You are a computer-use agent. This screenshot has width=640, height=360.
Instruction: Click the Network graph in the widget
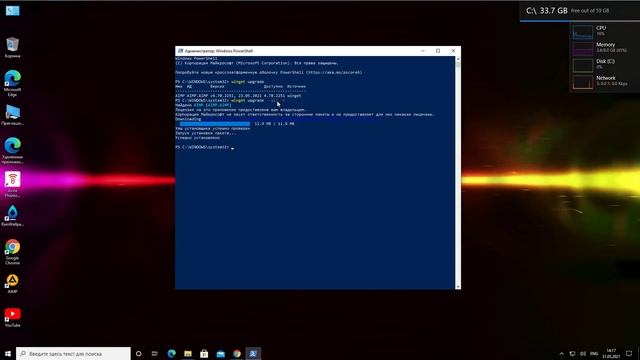(582, 82)
